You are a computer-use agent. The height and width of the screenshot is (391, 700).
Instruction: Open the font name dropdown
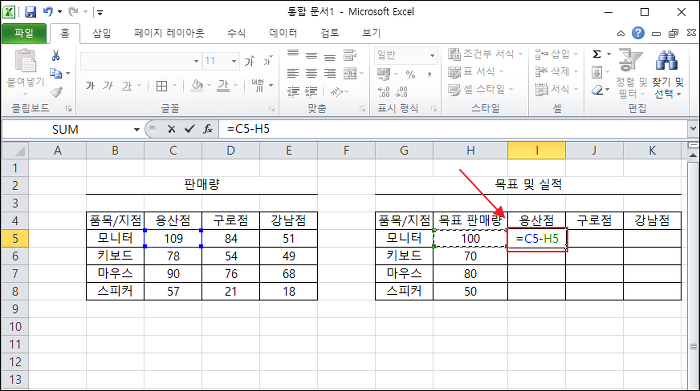tap(196, 61)
